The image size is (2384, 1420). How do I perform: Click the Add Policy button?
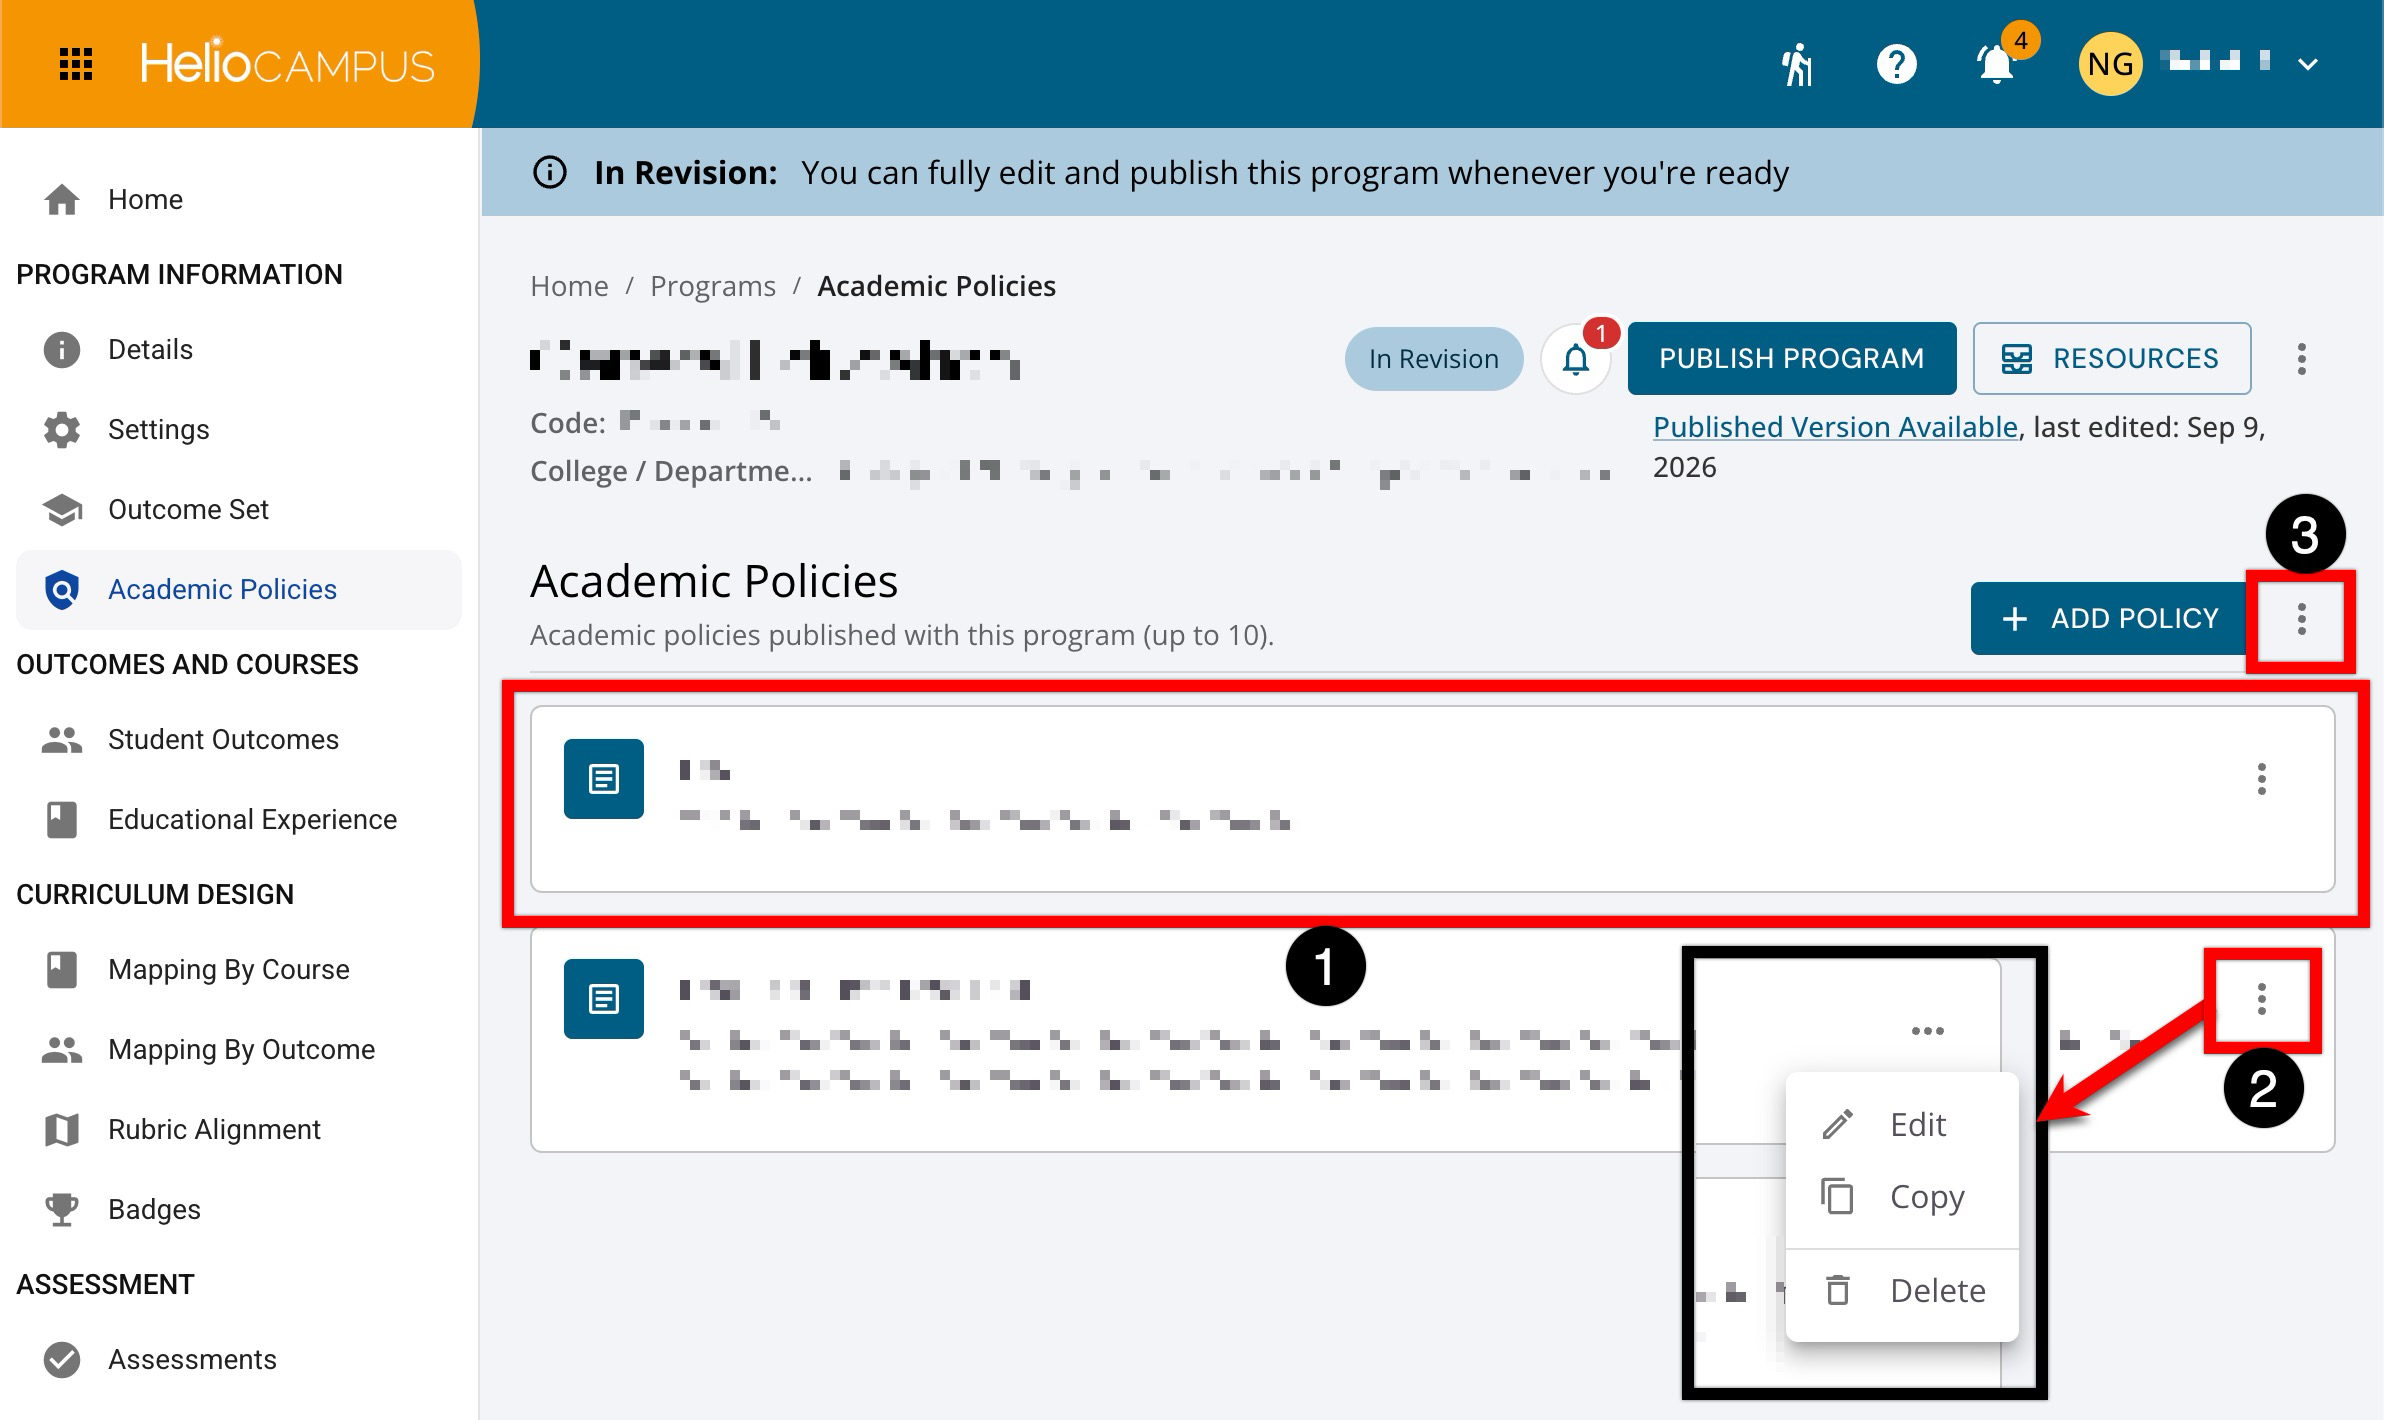click(x=2110, y=619)
